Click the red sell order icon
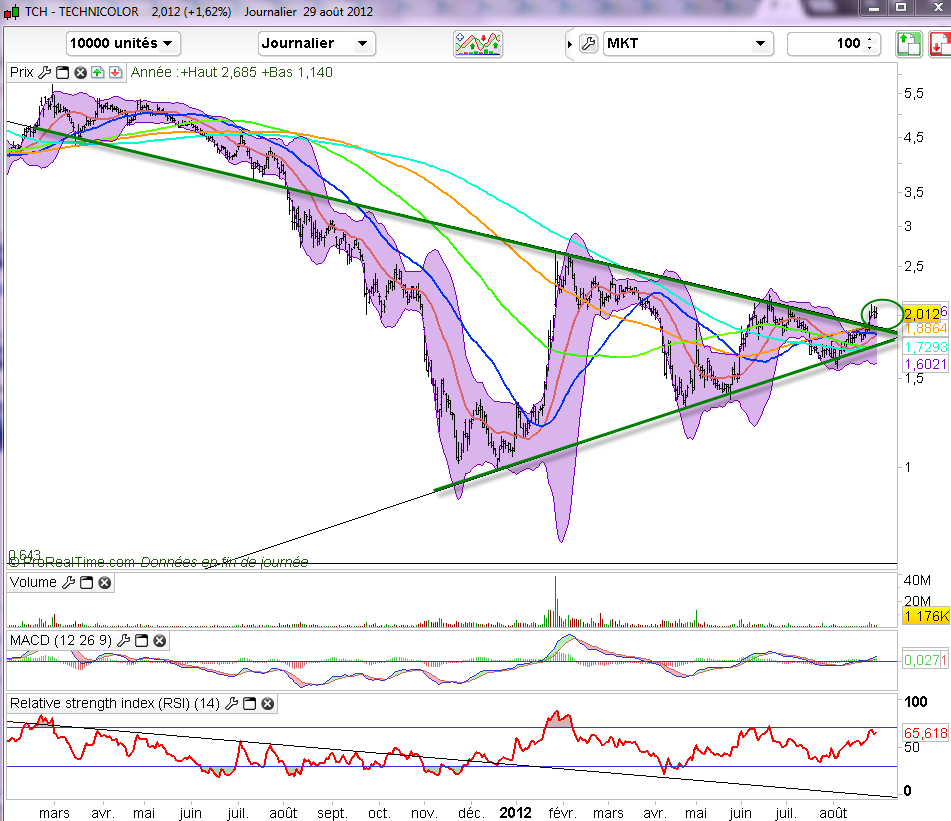Screen dimensions: 951x821 point(936,44)
